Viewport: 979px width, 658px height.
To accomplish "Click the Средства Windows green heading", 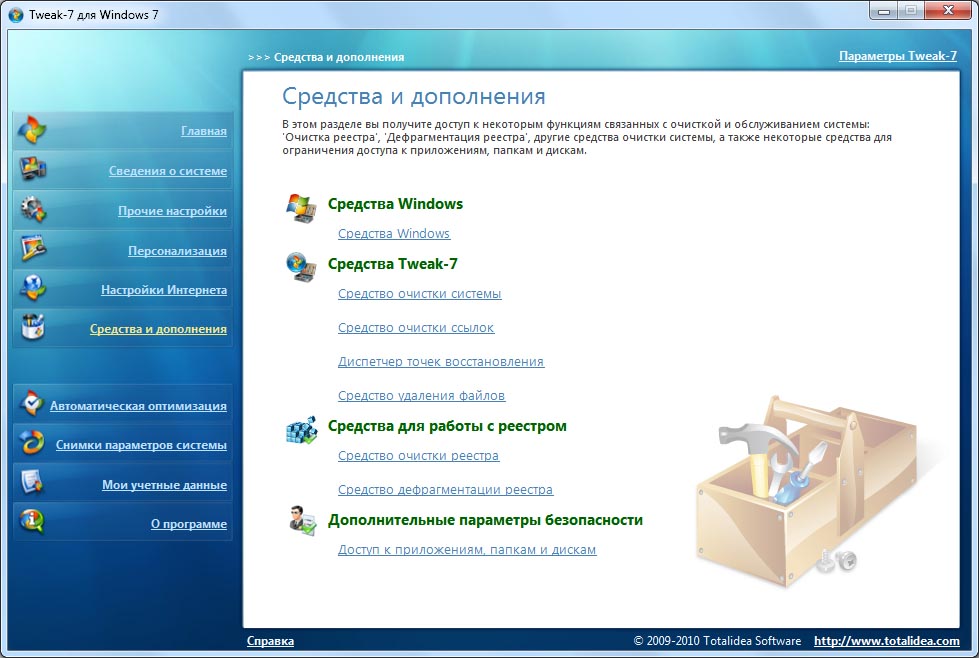I will coord(395,204).
